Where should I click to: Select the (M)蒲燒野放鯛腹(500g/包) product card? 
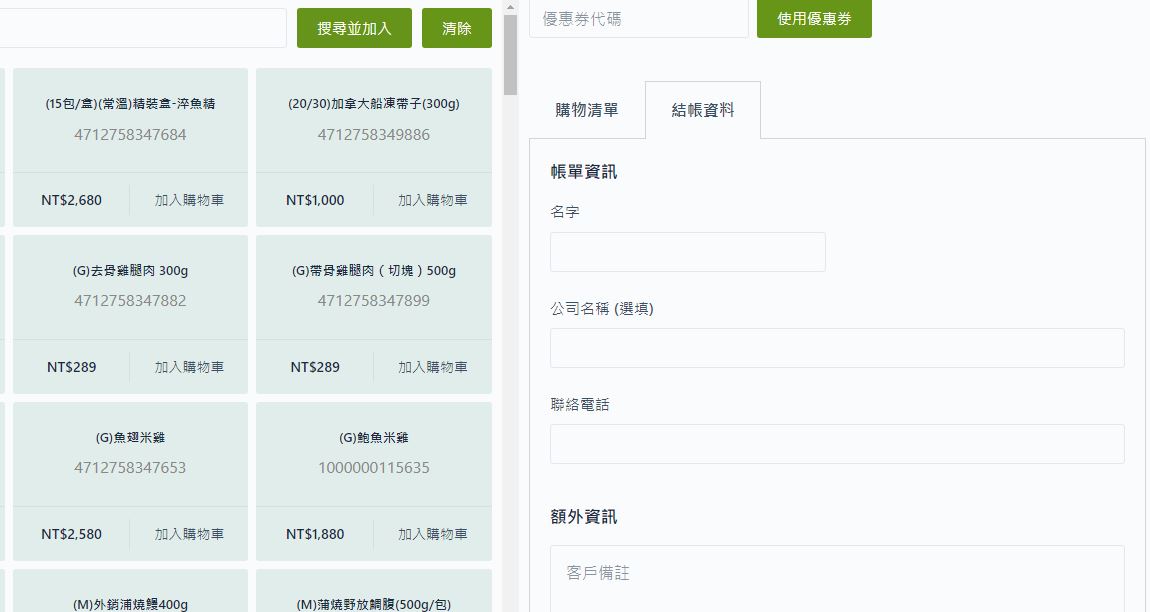[x=374, y=596]
